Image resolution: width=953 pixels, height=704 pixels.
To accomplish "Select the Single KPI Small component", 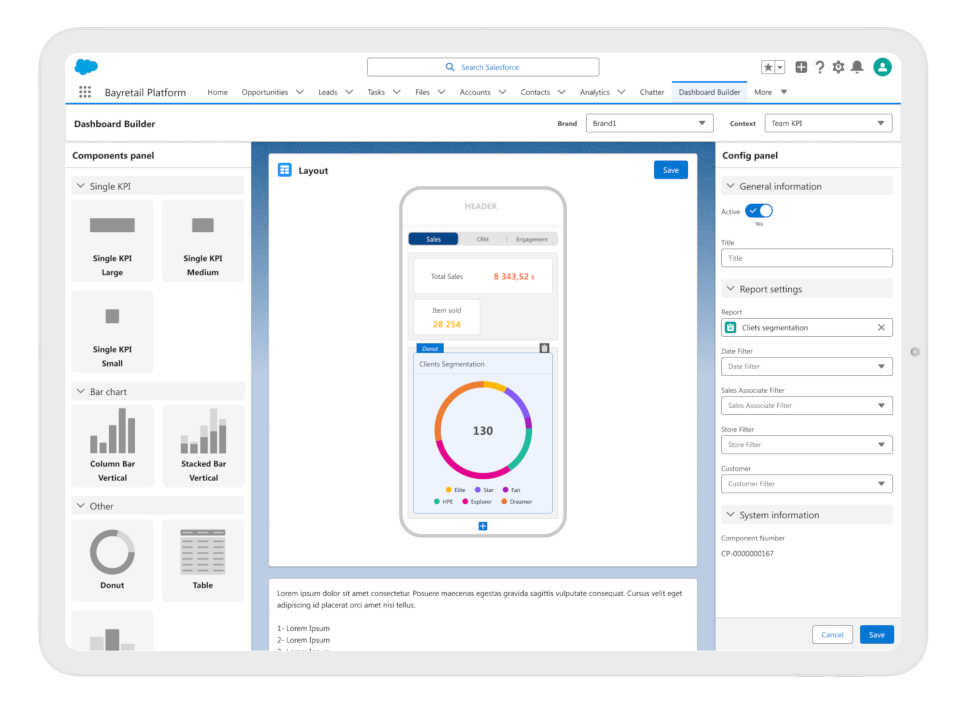I will click(112, 331).
